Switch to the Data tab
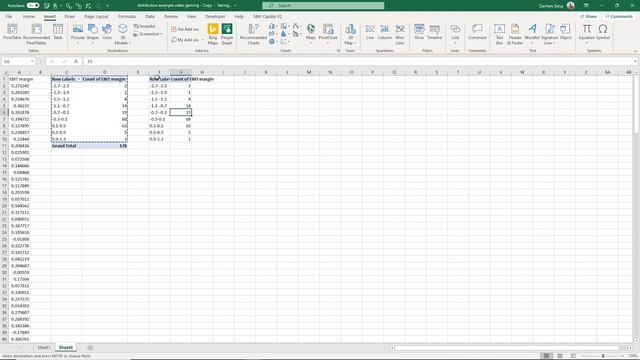Screen dimensions: 640x360 point(150,16)
